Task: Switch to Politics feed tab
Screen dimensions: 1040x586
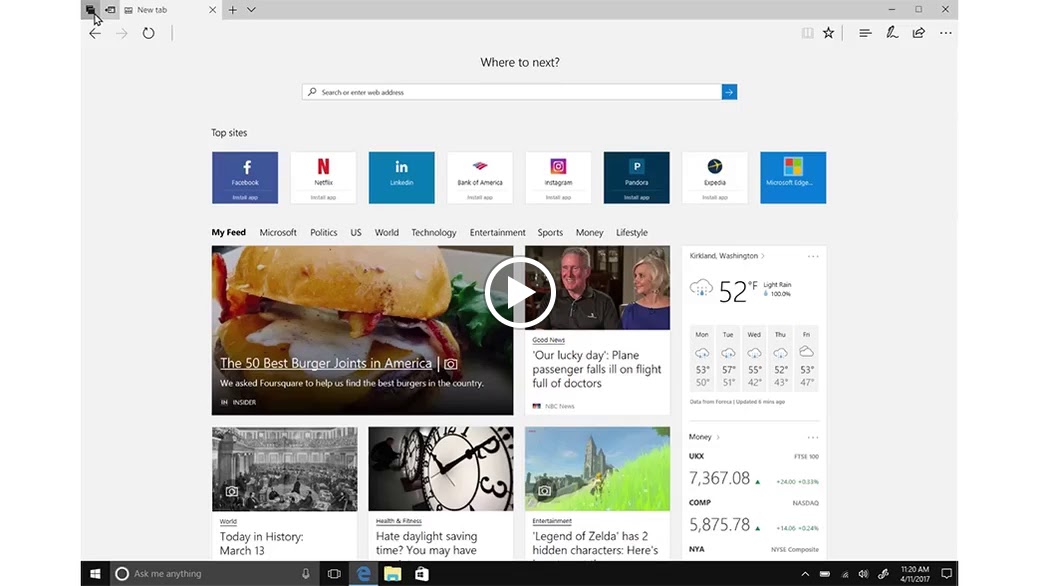Action: click(324, 233)
